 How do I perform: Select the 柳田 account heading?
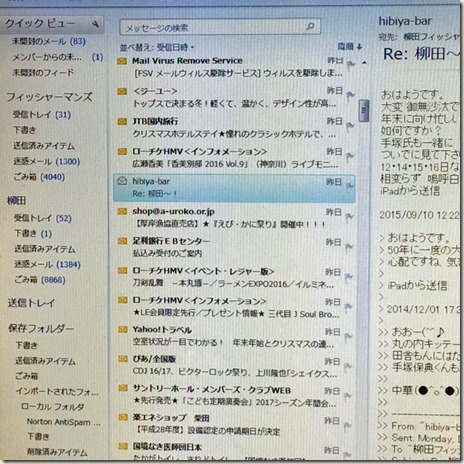[x=16, y=200]
